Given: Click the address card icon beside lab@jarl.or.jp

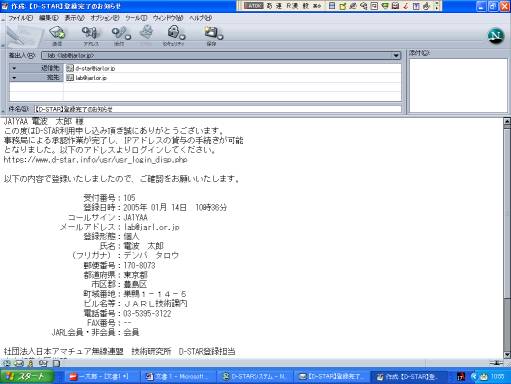Looking at the screenshot, I should 70,78.
